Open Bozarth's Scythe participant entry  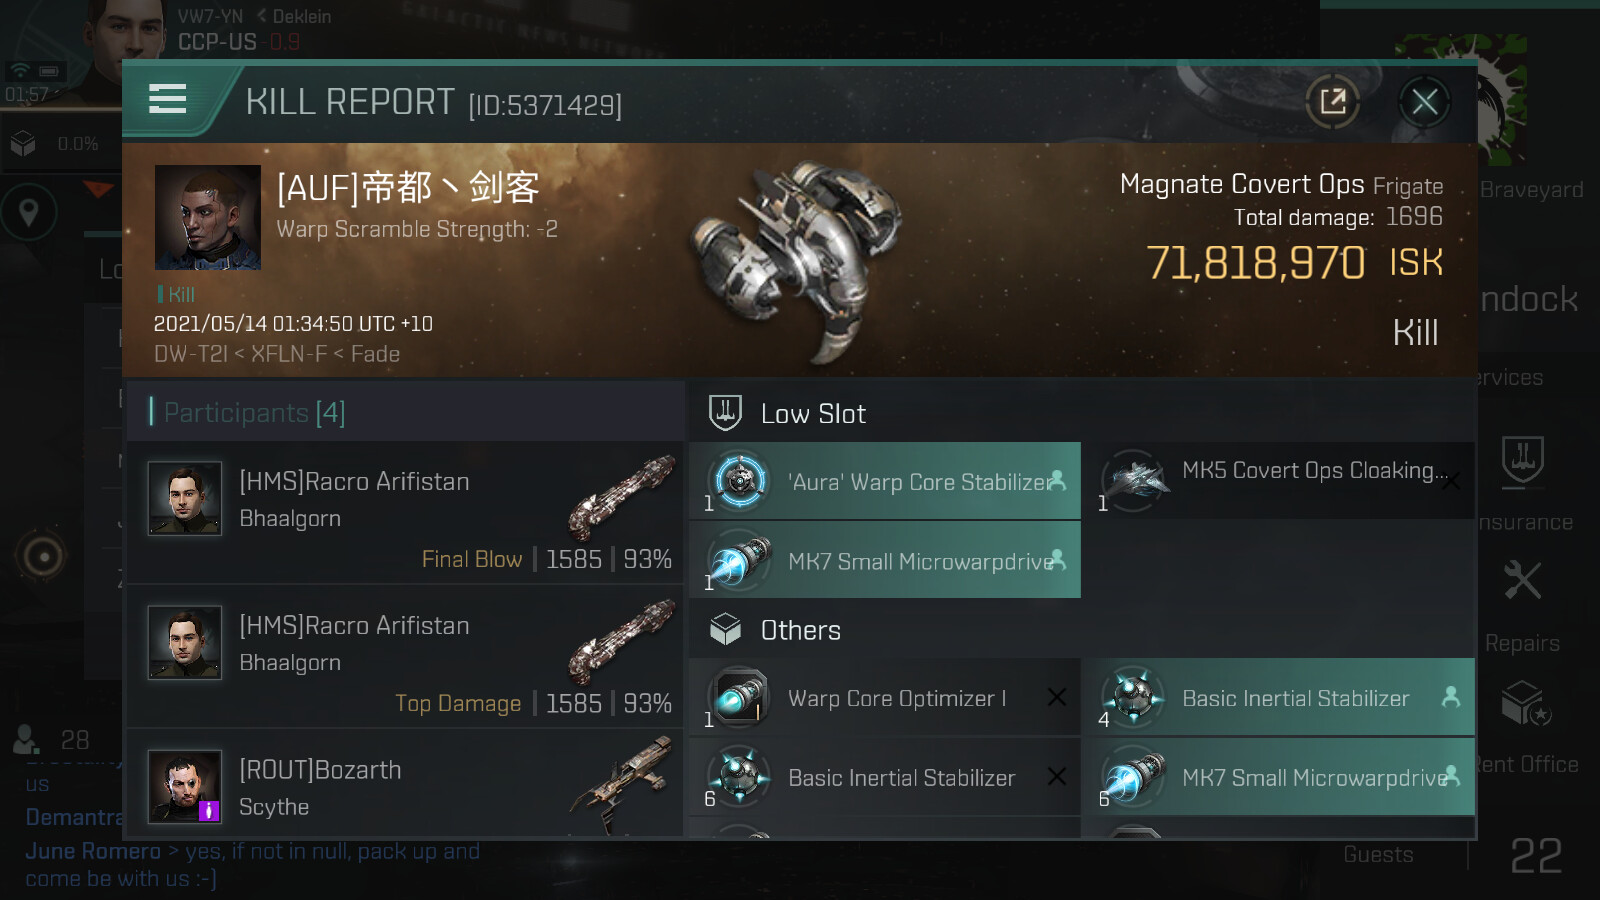pyautogui.click(x=405, y=788)
